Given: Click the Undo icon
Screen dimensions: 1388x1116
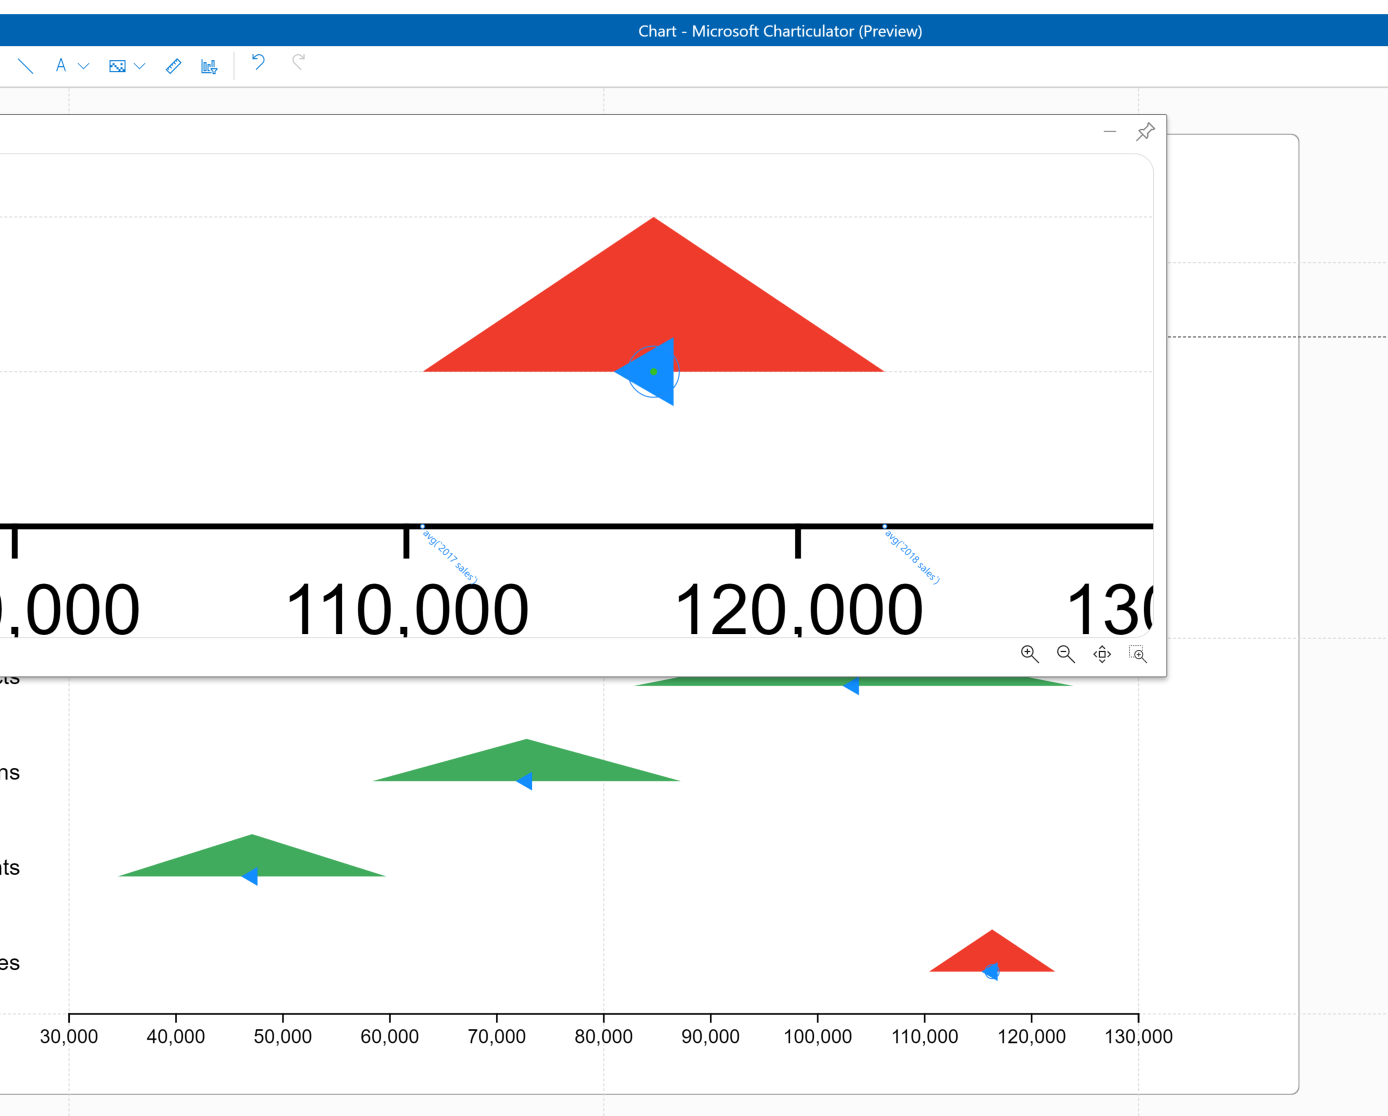Looking at the screenshot, I should [x=257, y=62].
